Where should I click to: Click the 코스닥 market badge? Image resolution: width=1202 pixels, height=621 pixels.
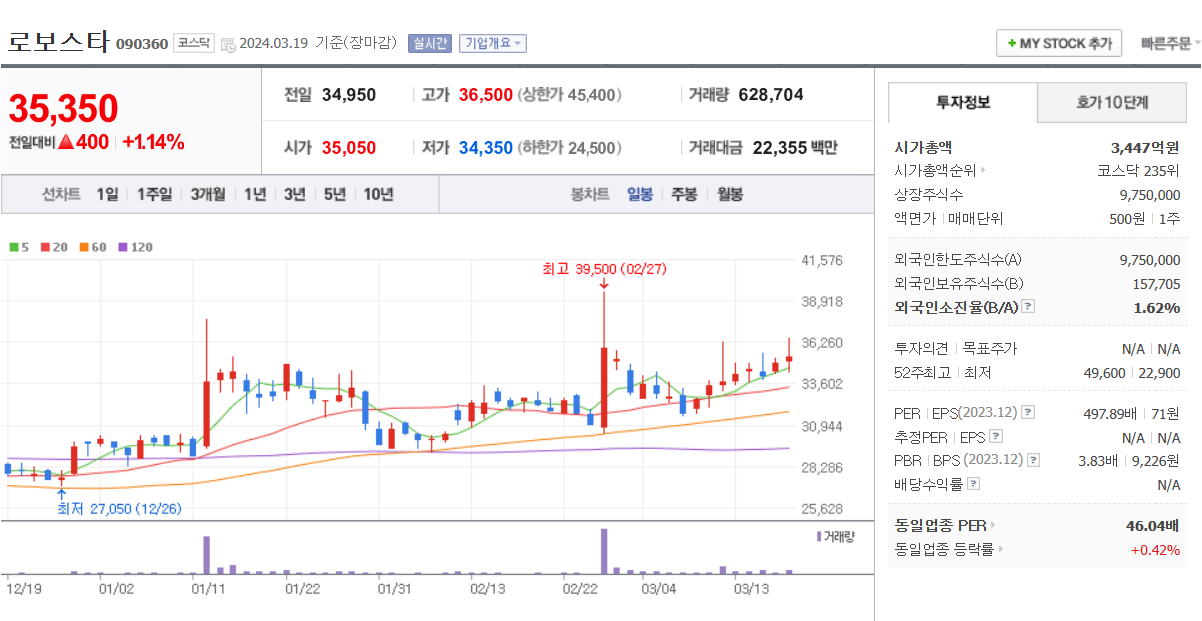click(193, 43)
